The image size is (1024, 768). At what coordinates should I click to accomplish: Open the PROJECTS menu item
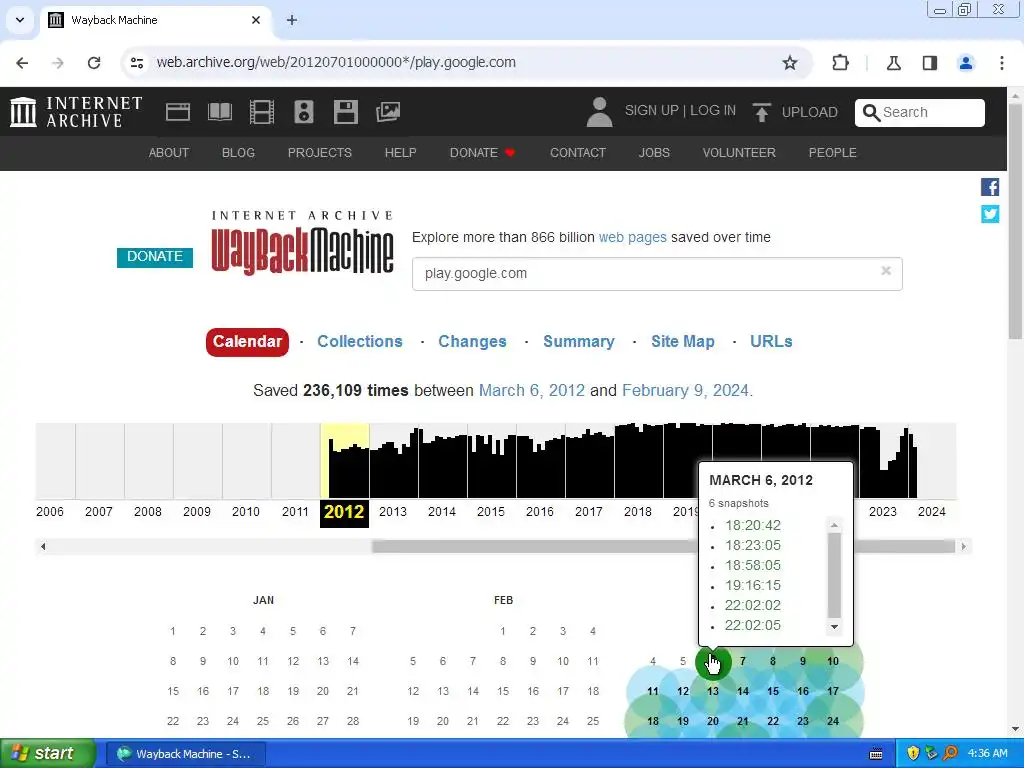point(320,153)
